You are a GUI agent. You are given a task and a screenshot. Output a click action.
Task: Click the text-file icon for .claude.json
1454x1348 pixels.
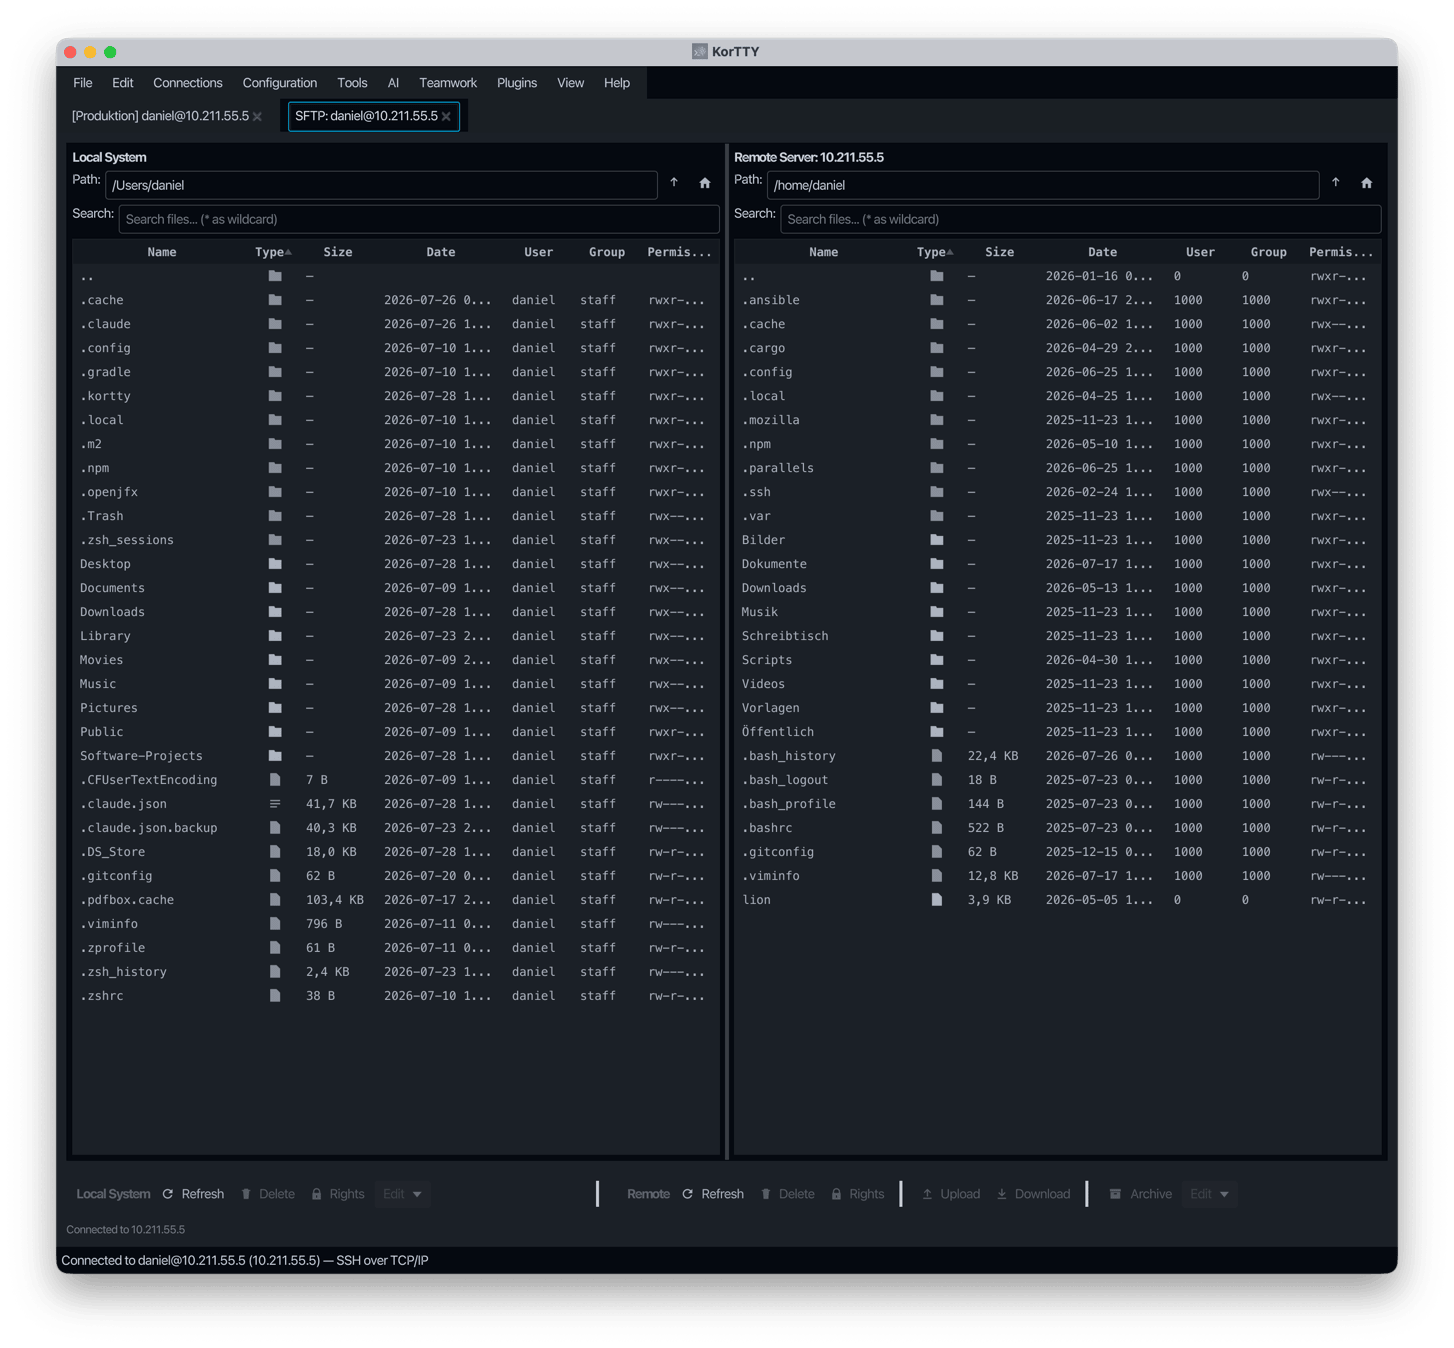[275, 804]
